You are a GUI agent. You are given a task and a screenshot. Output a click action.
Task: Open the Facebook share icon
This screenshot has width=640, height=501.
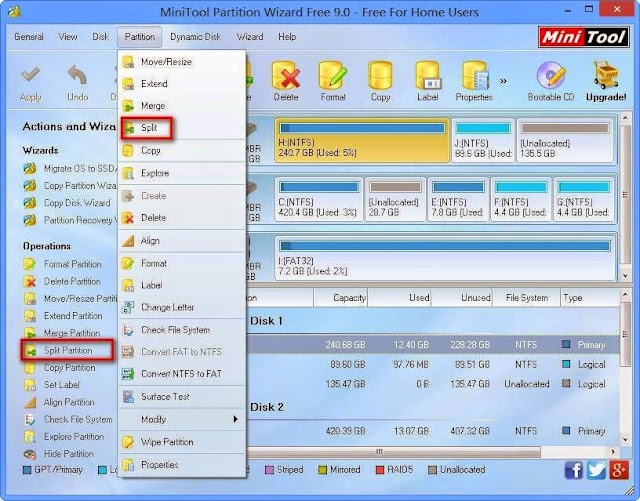pos(574,470)
